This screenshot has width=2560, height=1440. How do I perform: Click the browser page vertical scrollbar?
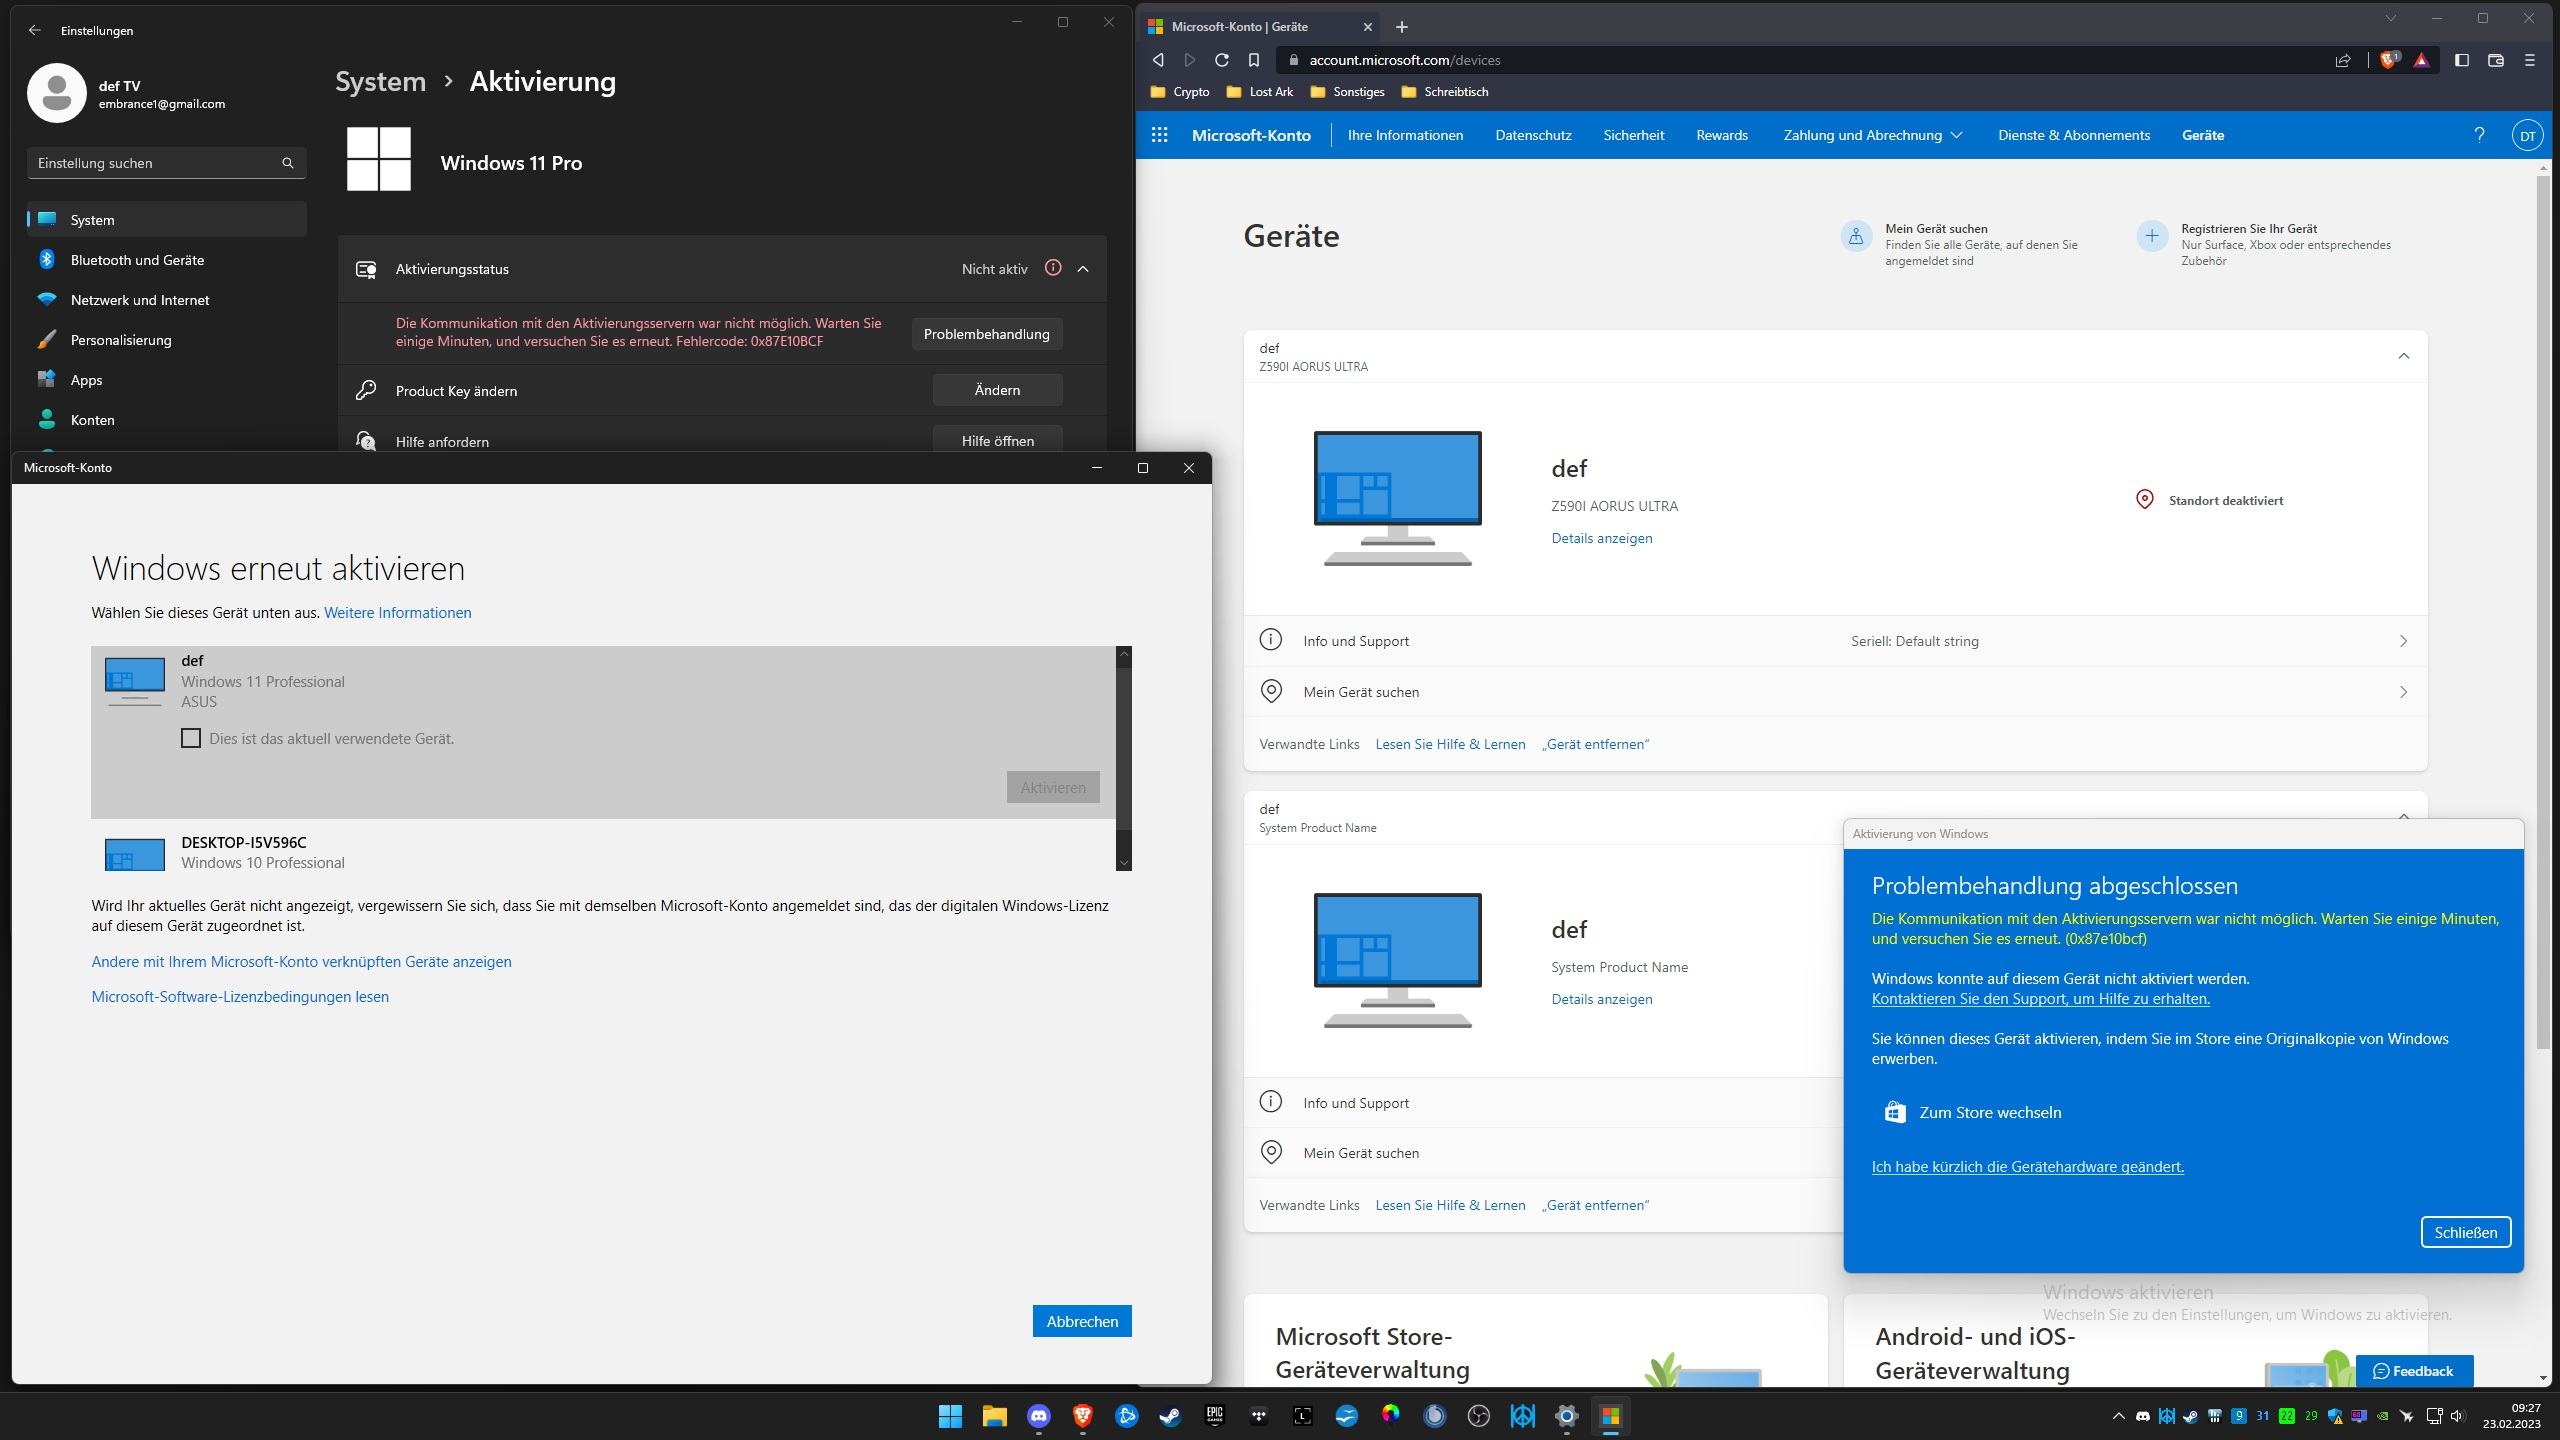click(2543, 612)
